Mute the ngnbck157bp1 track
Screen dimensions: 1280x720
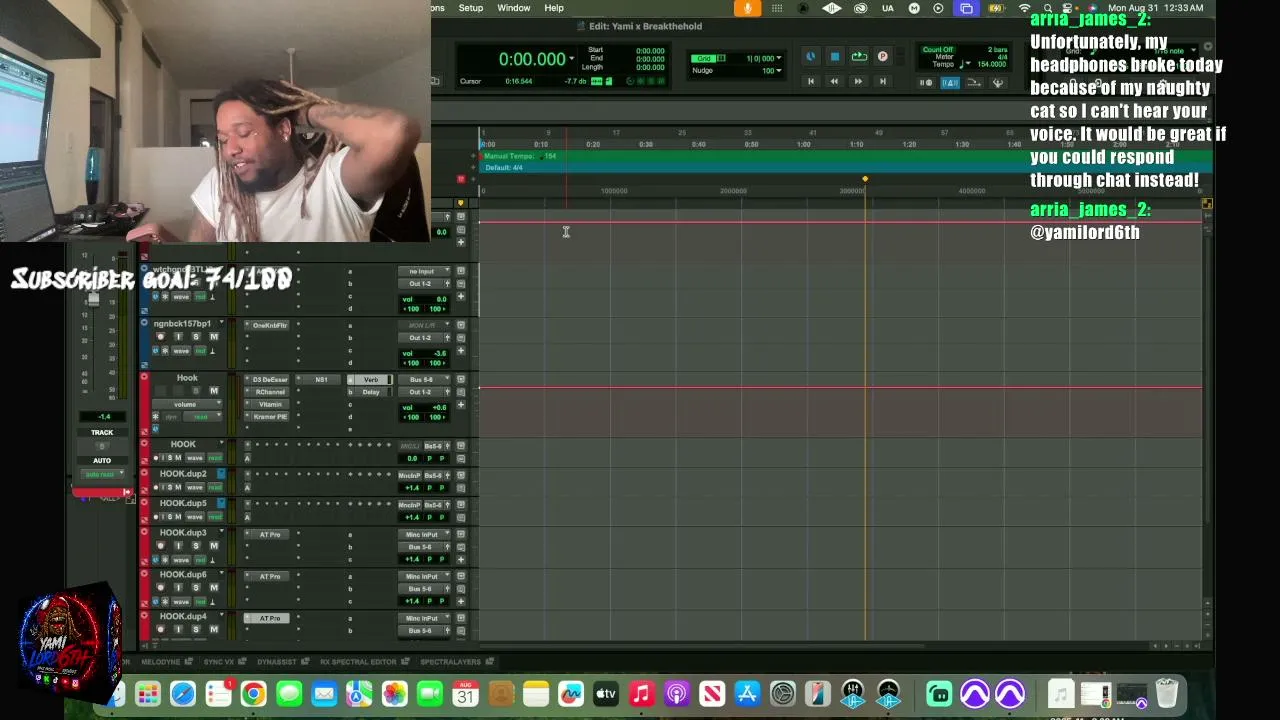tap(213, 337)
